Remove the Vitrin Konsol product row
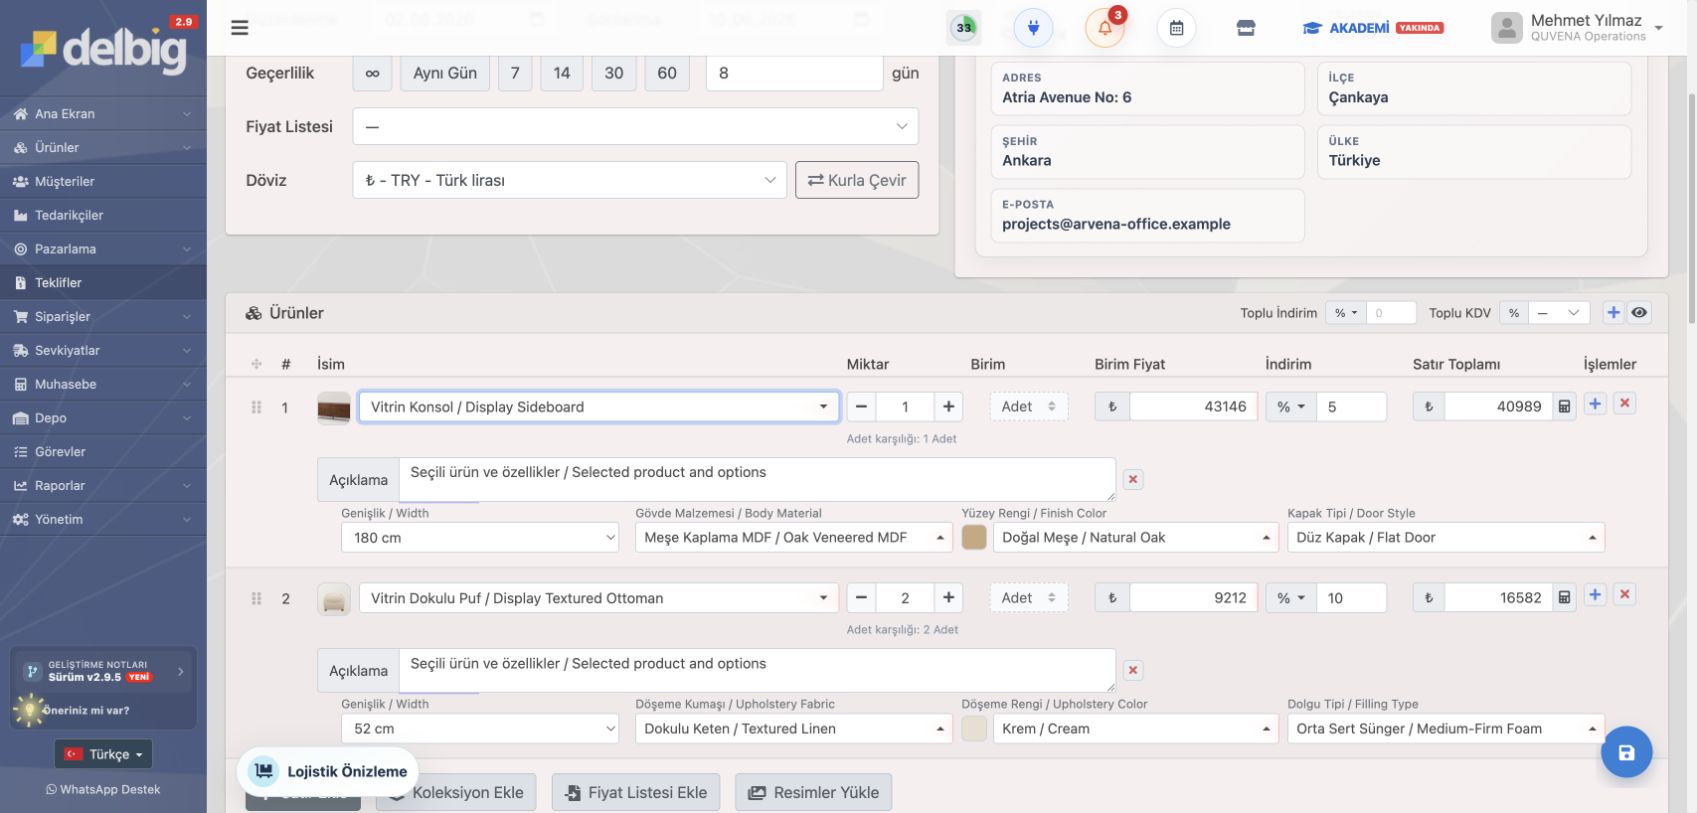This screenshot has height=813, width=1697. pyautogui.click(x=1625, y=404)
